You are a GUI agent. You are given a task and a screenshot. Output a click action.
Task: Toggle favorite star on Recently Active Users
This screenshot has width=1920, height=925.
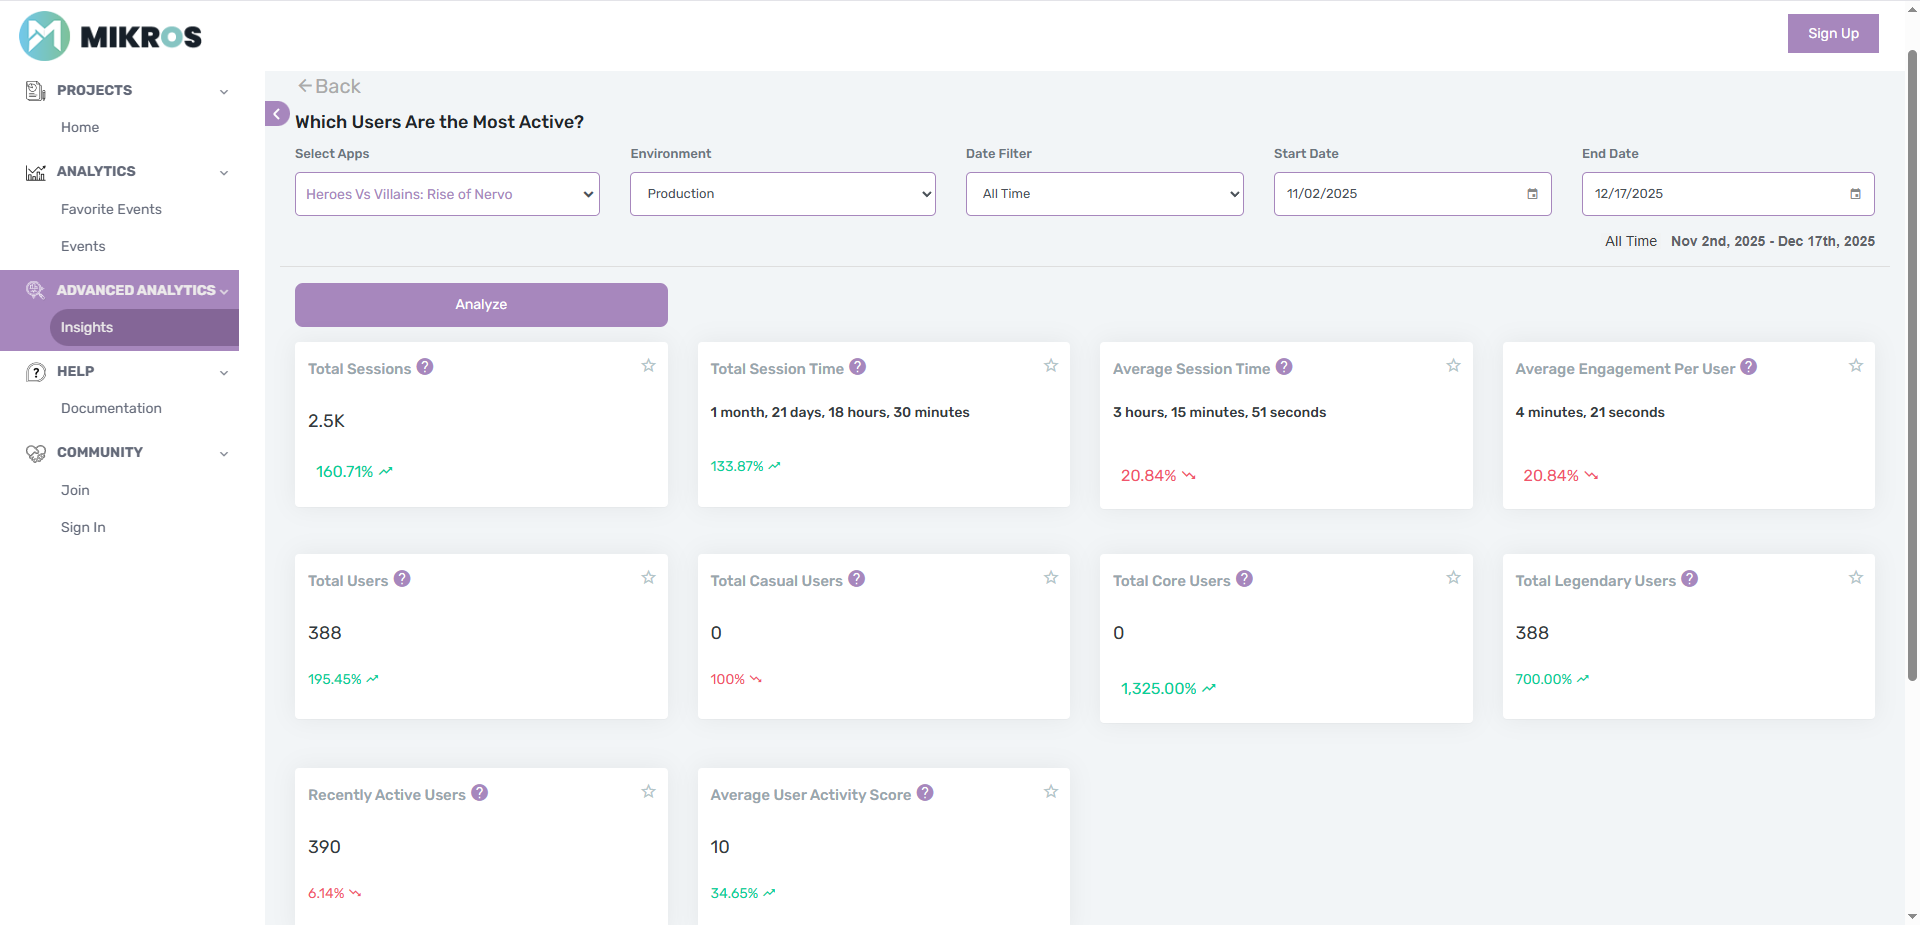648,792
